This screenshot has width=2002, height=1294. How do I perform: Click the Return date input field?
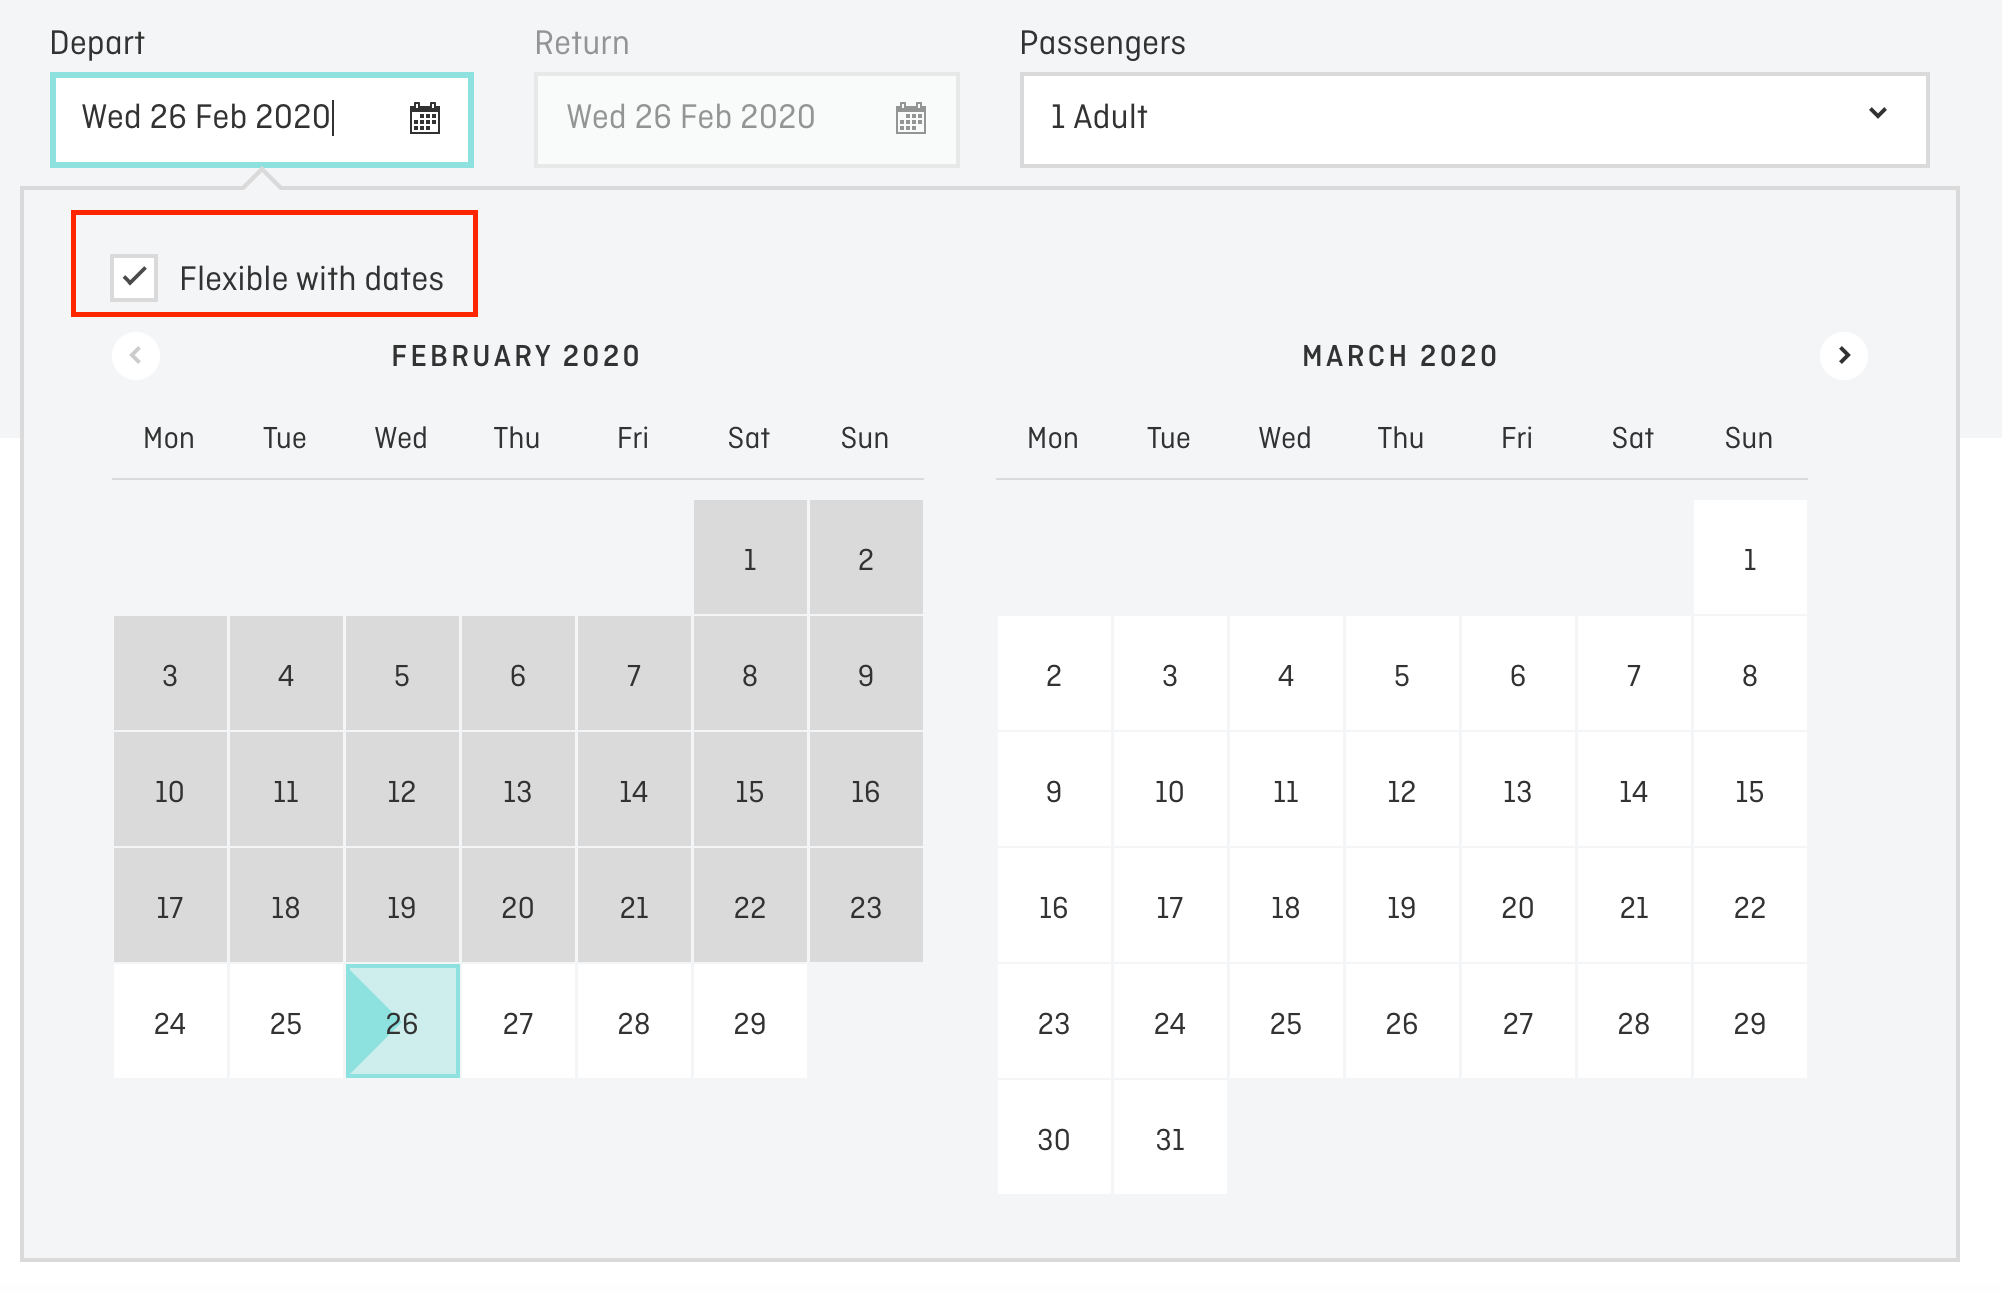710,118
